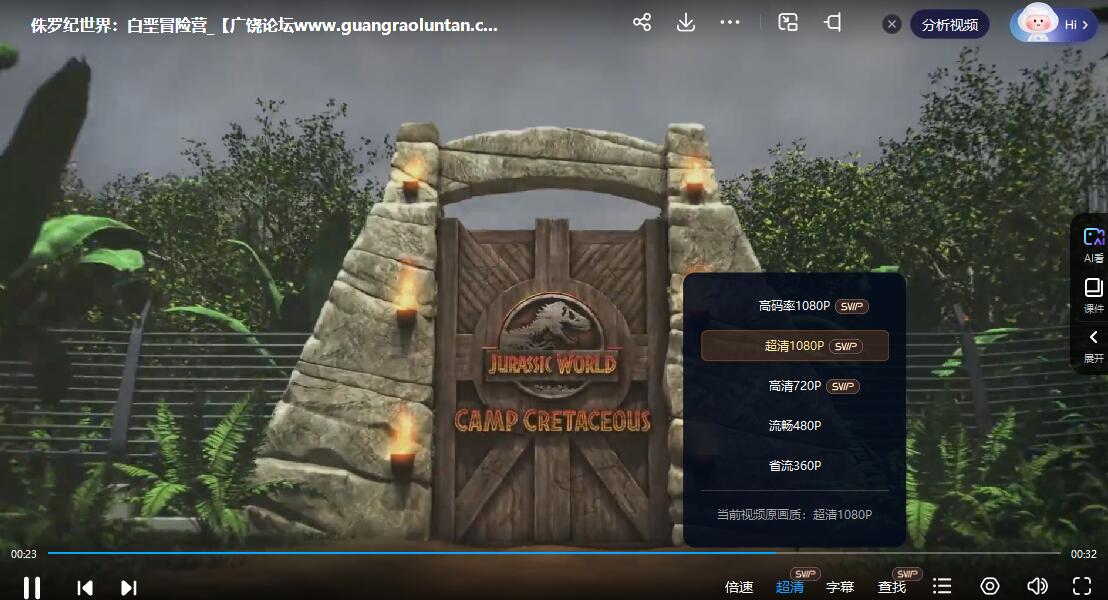Click the share icon in the top bar
The image size is (1108, 600).
point(642,23)
